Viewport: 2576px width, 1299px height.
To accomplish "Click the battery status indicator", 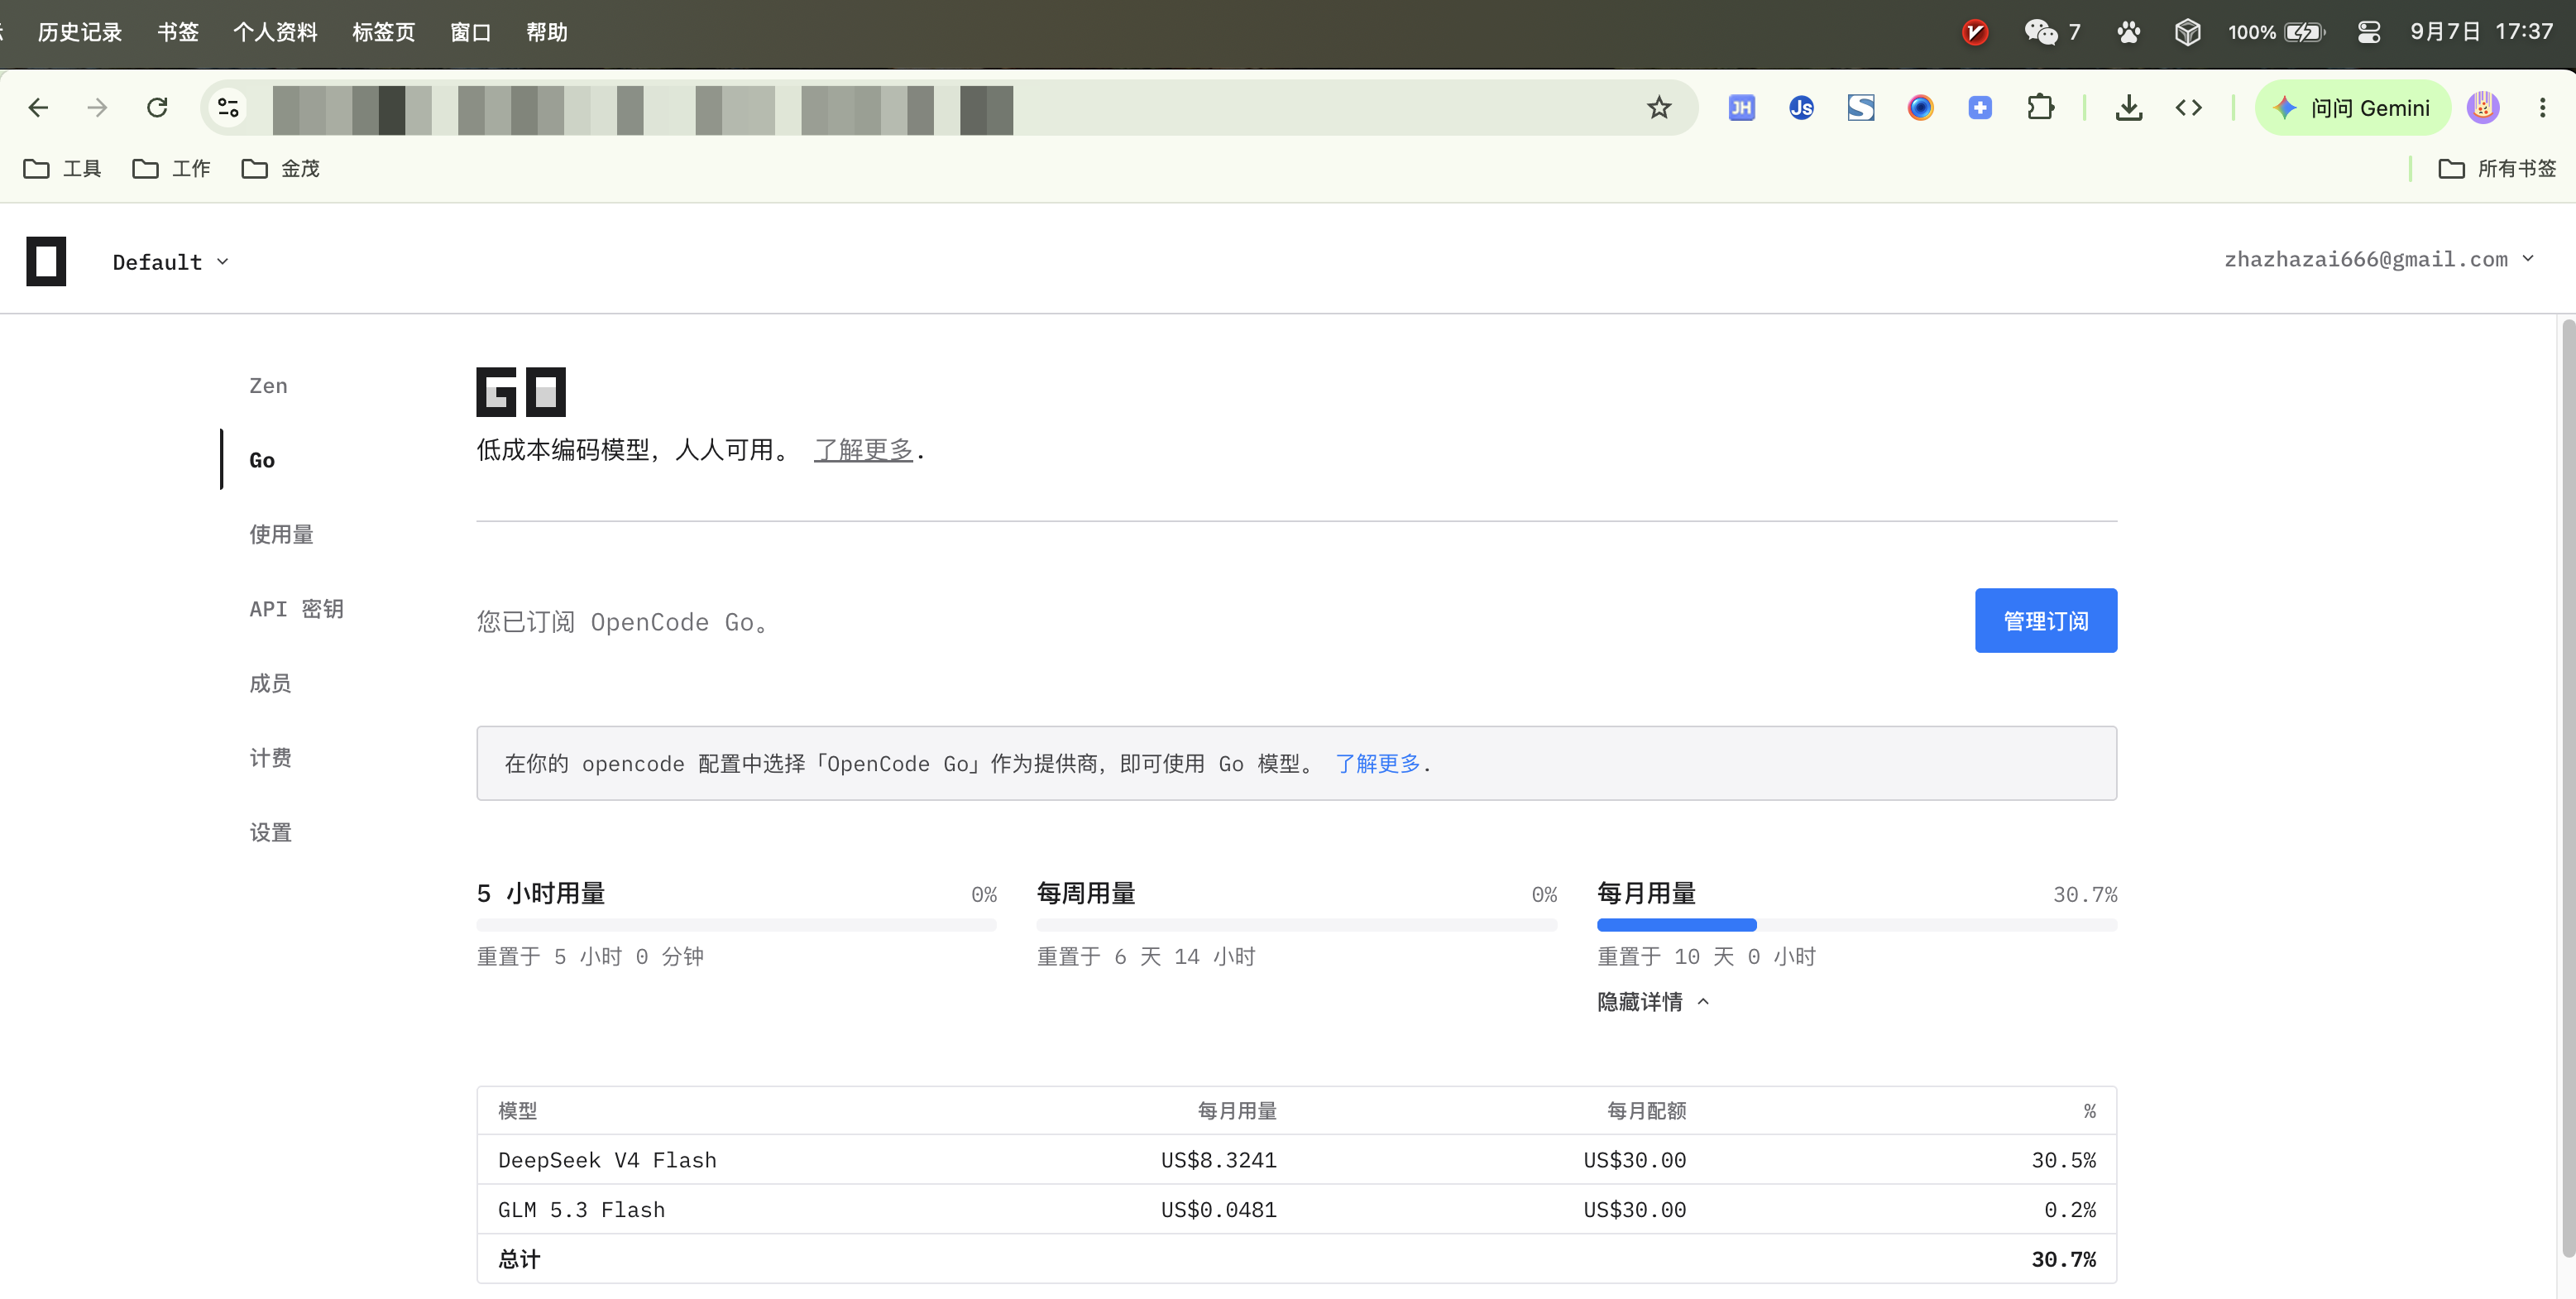I will pyautogui.click(x=2276, y=32).
